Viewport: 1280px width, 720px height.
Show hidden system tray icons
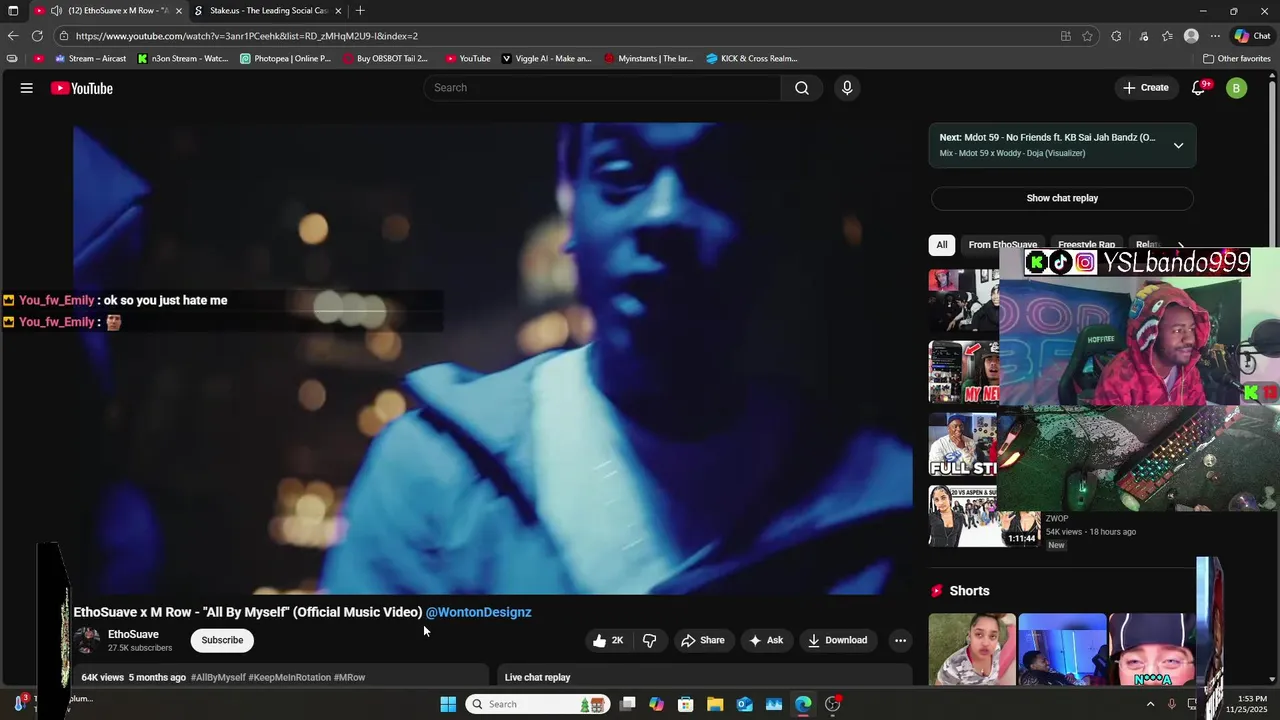coord(1150,704)
